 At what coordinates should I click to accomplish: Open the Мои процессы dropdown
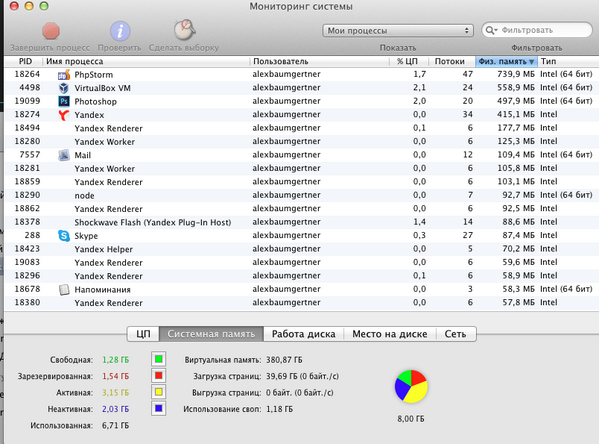[x=398, y=31]
